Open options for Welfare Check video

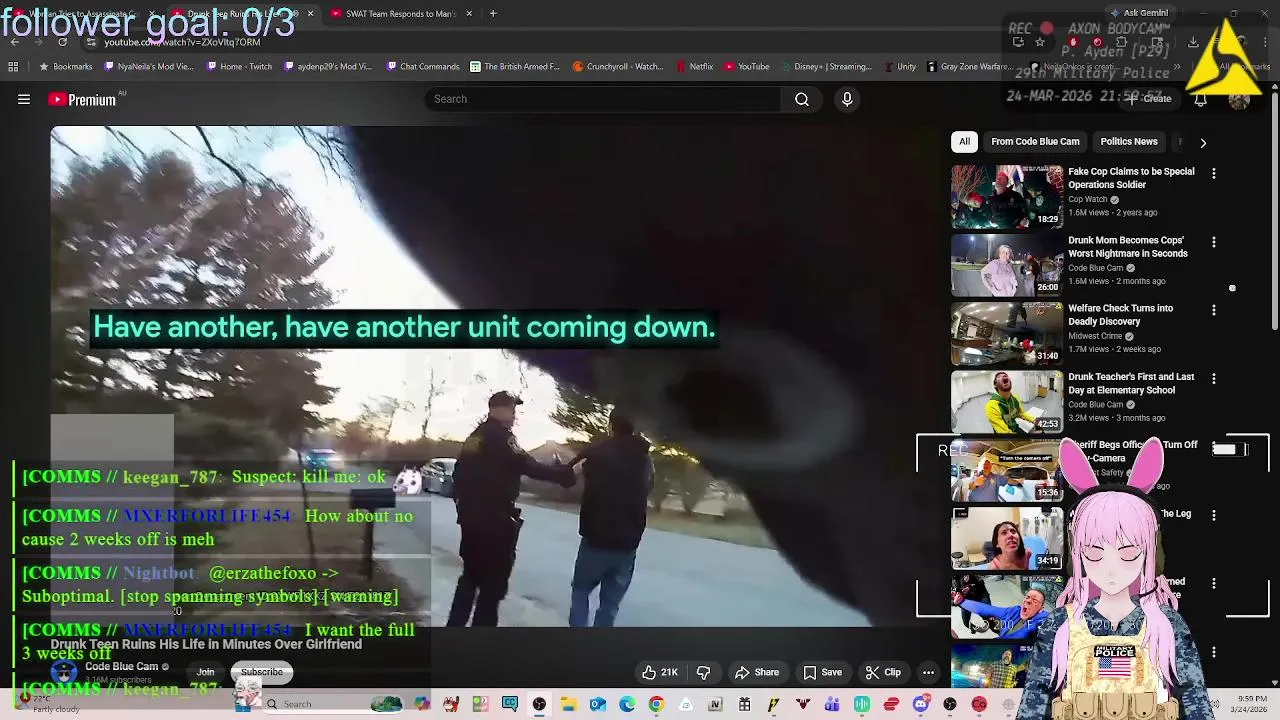point(1214,310)
